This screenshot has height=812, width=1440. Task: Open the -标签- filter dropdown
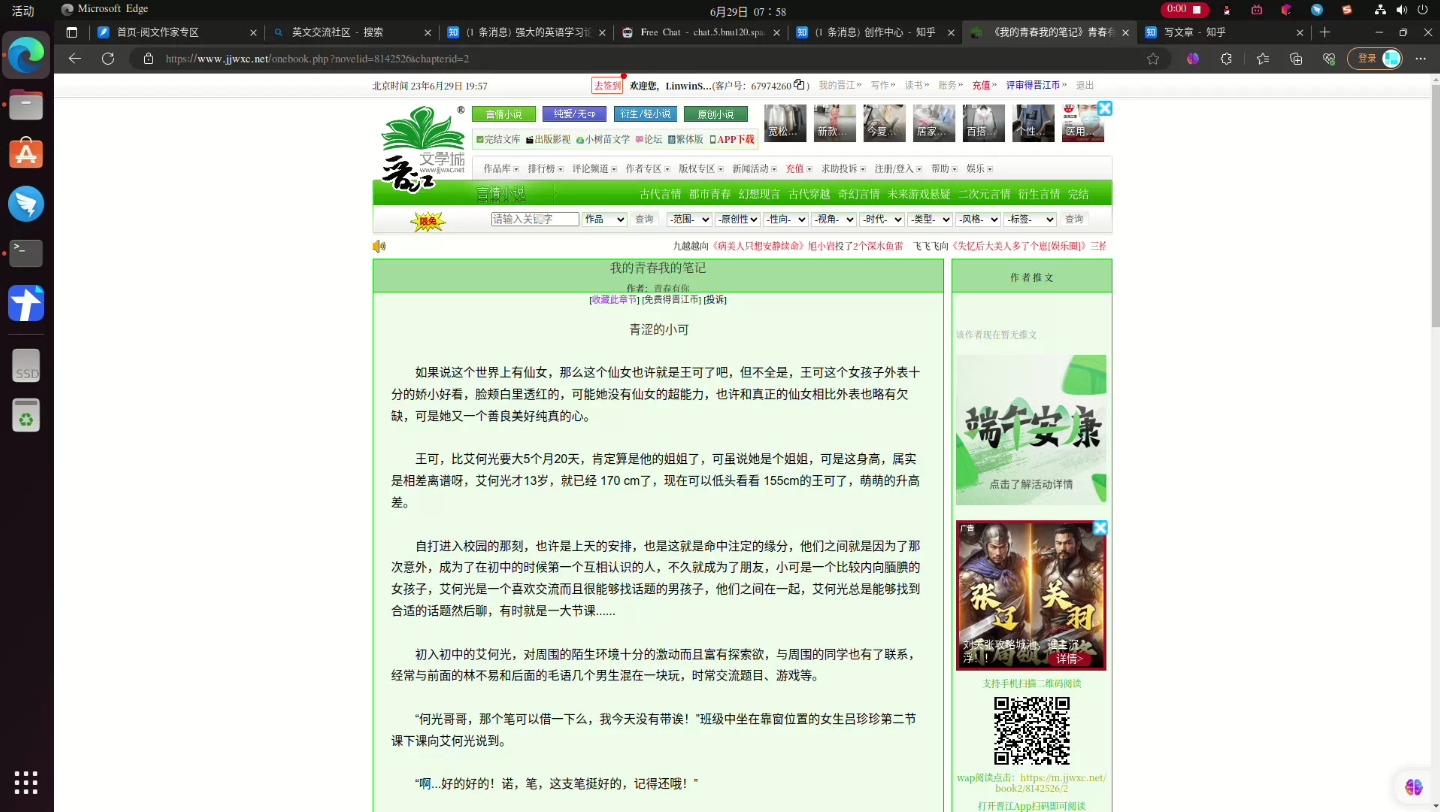click(x=1030, y=219)
